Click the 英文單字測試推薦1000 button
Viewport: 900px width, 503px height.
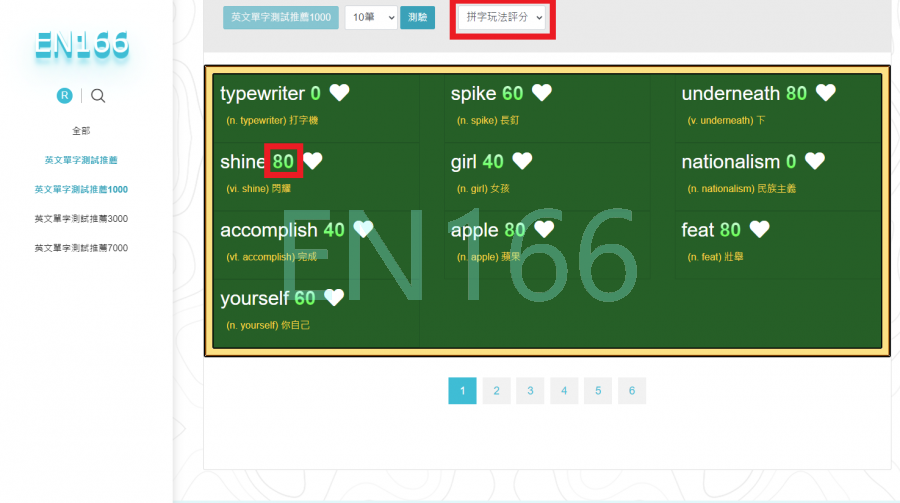pyautogui.click(x=281, y=17)
